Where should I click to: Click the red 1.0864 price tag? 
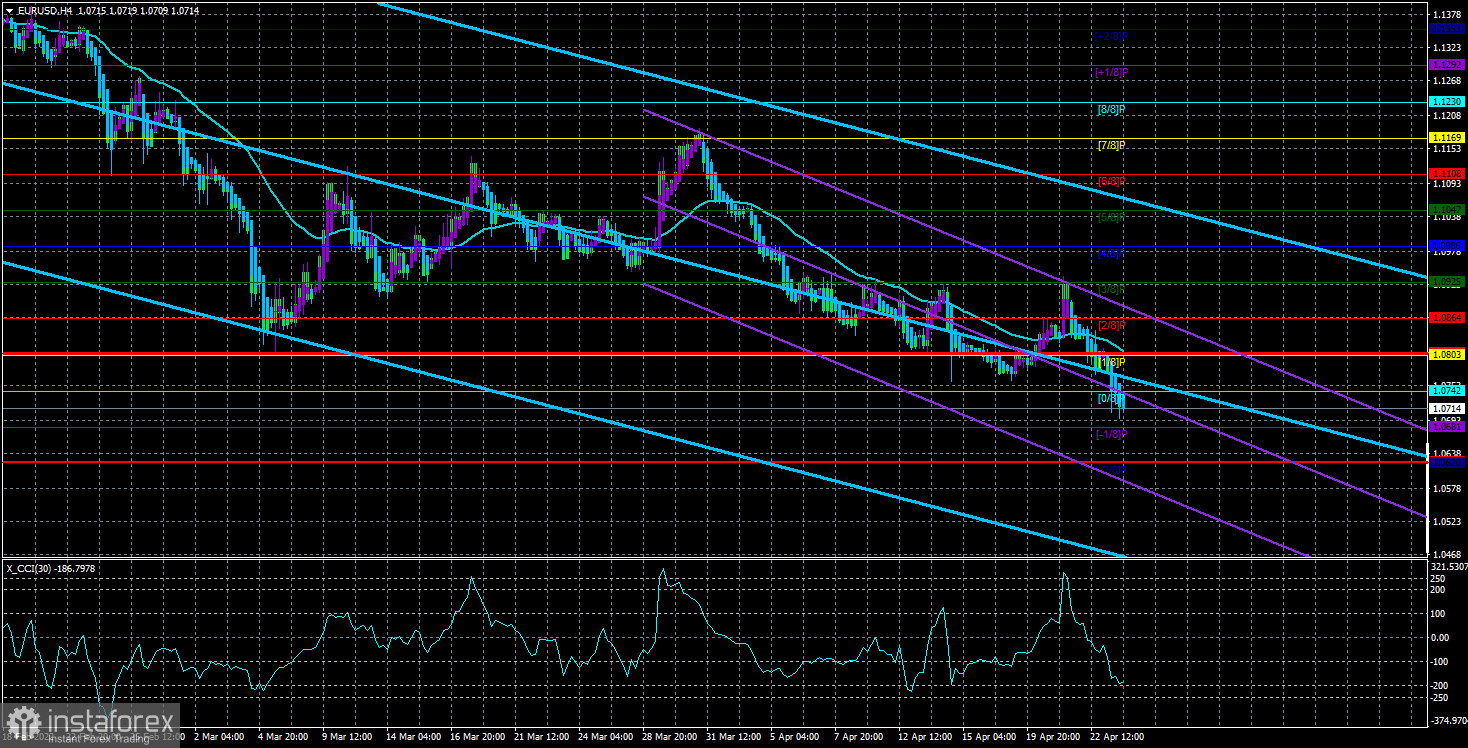tap(1447, 317)
